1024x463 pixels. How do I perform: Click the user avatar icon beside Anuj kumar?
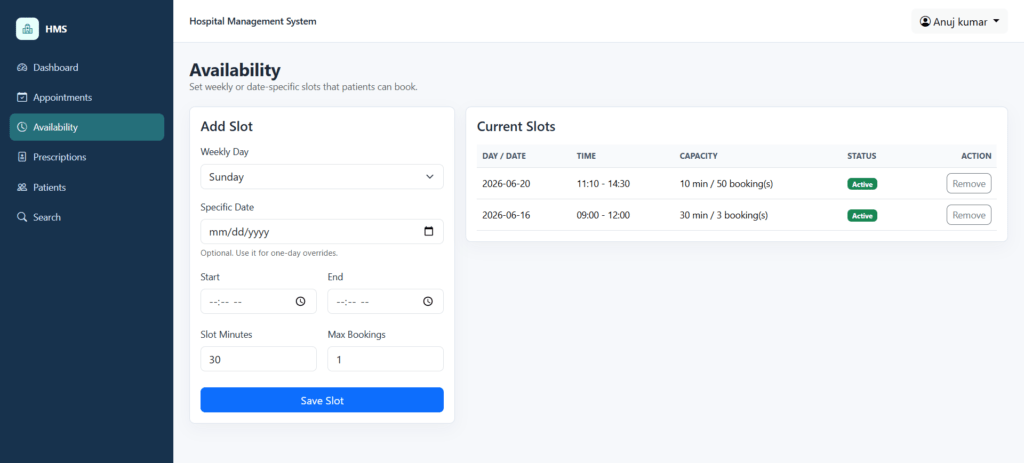(x=925, y=22)
